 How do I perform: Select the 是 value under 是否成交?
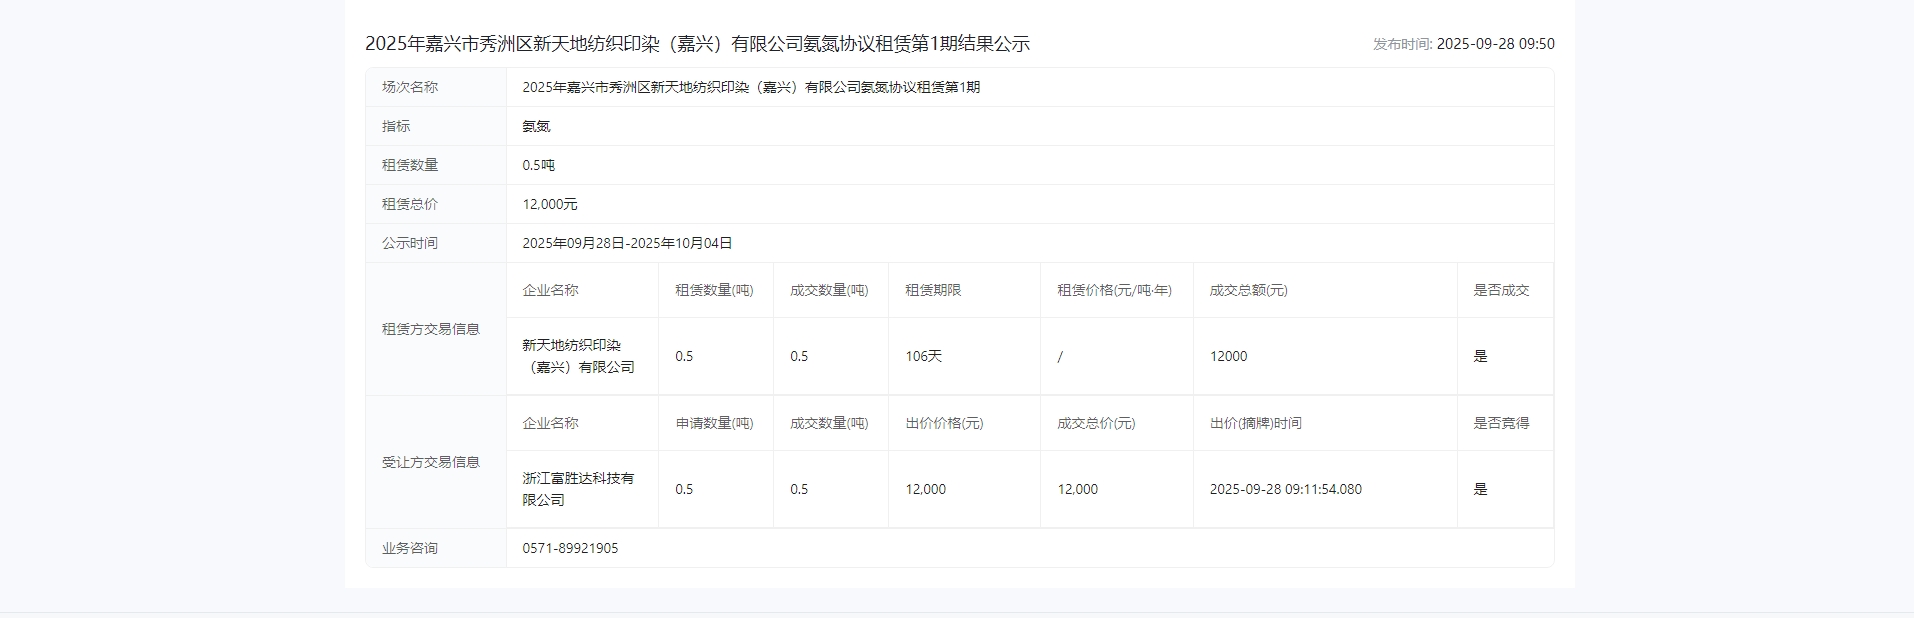coord(1480,356)
